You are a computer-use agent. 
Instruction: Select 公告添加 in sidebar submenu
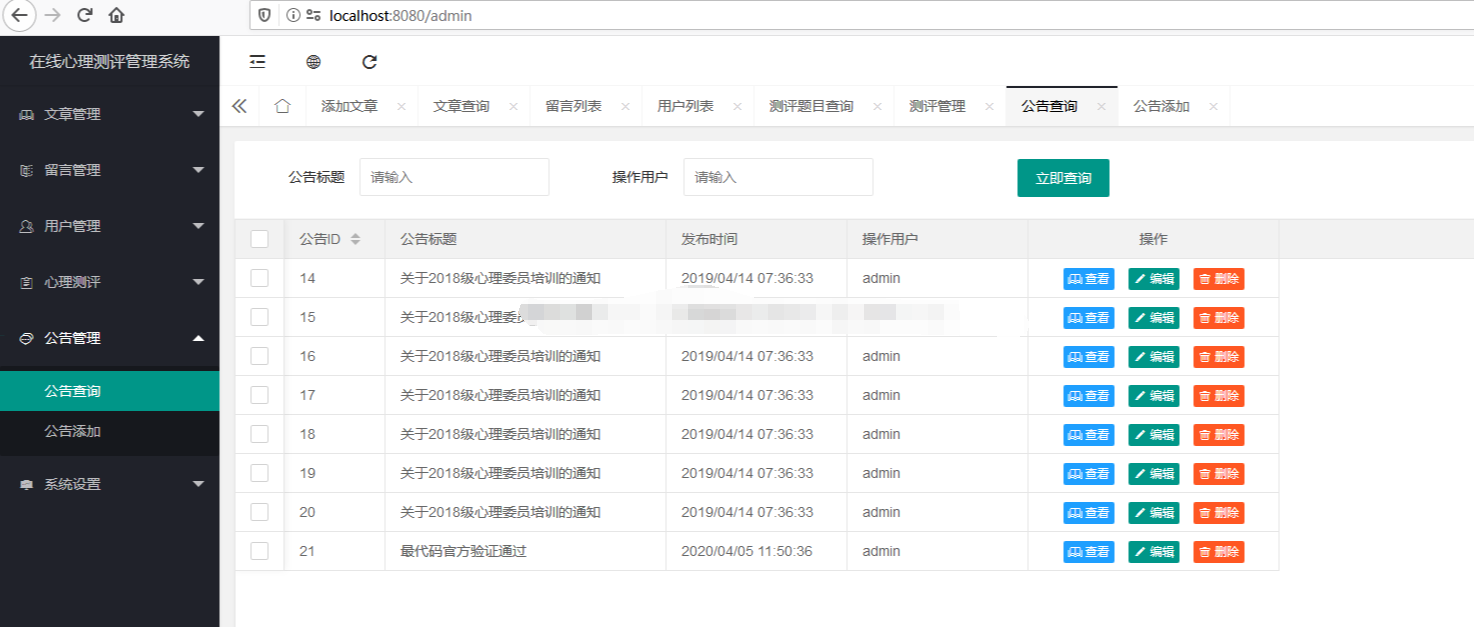coord(110,431)
